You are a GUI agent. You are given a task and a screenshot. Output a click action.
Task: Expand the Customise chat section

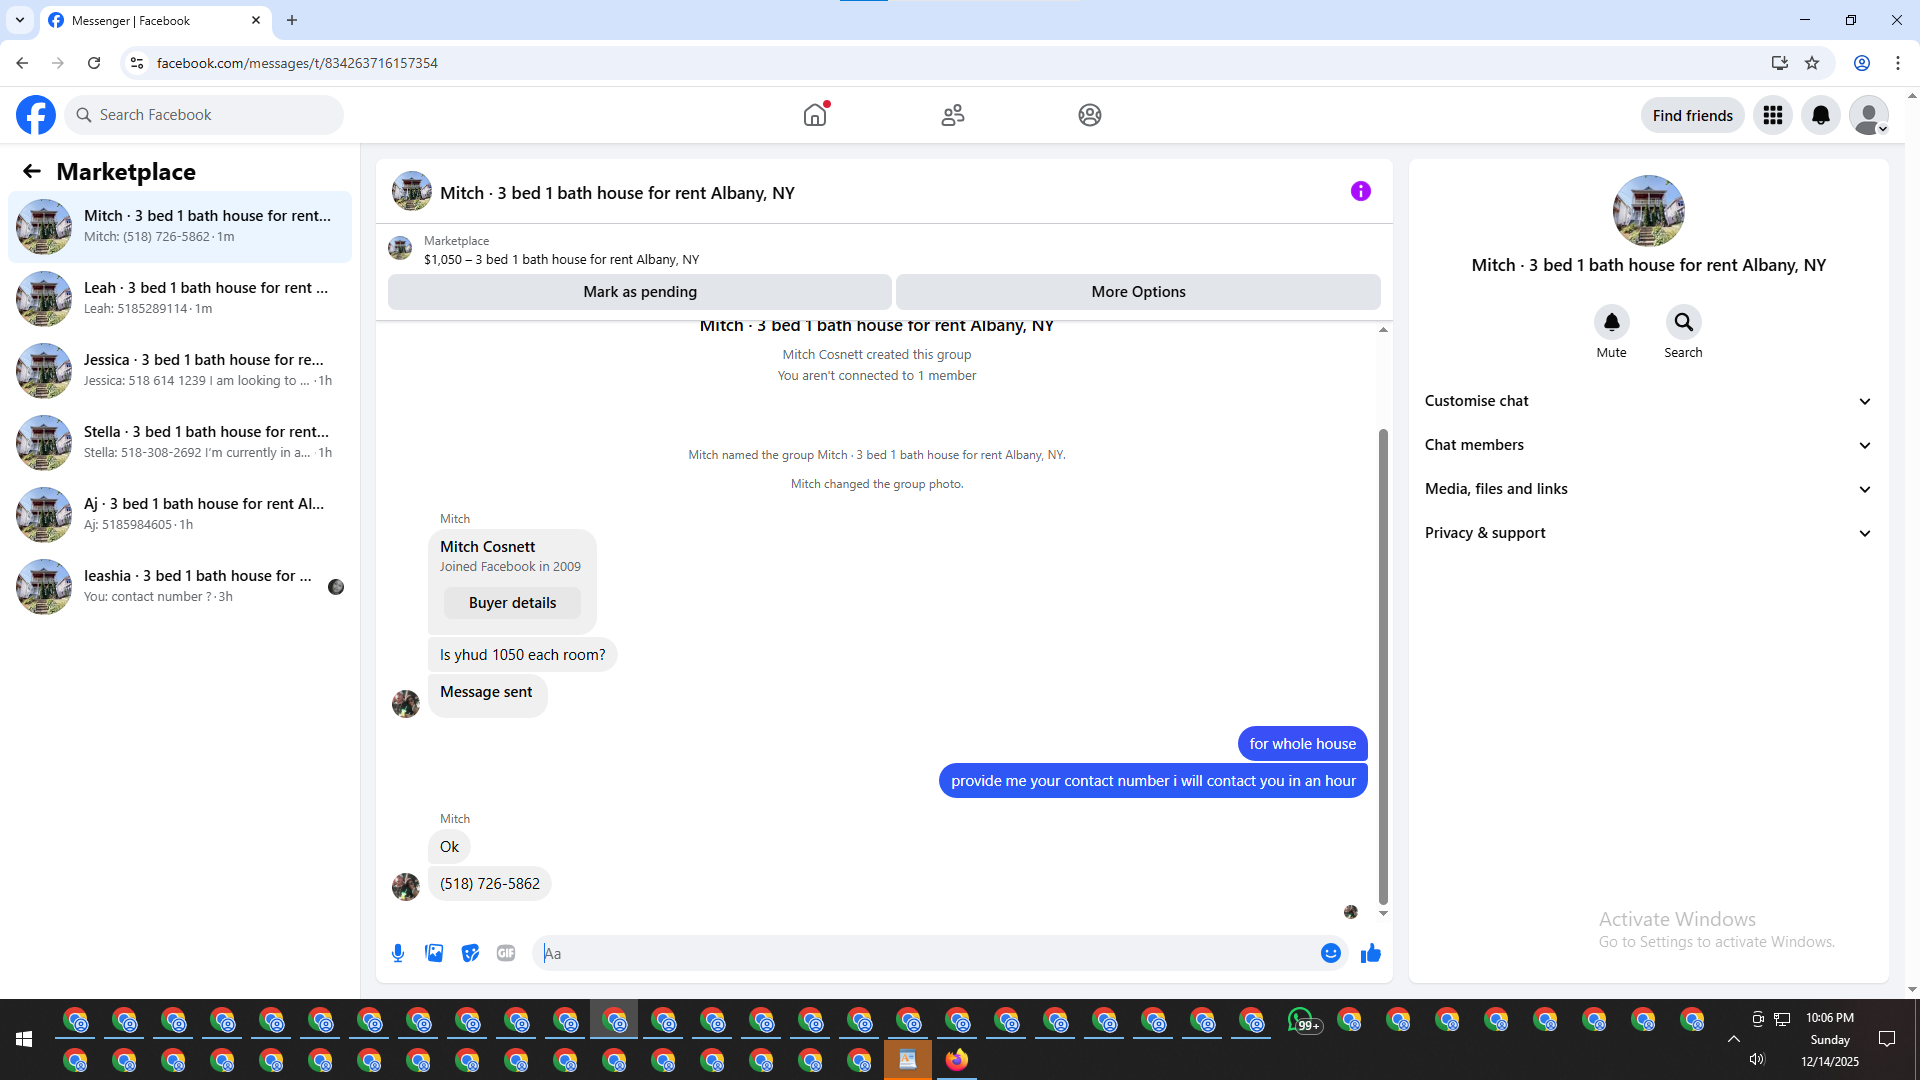click(1647, 401)
